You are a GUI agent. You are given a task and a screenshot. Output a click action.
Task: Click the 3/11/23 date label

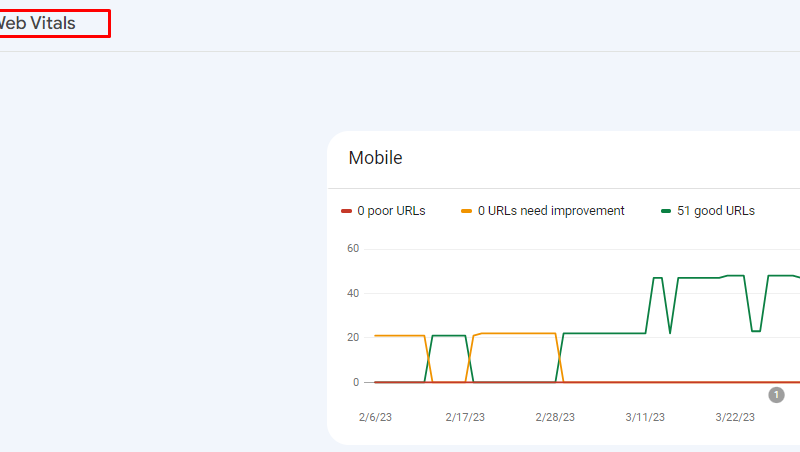pyautogui.click(x=646, y=416)
